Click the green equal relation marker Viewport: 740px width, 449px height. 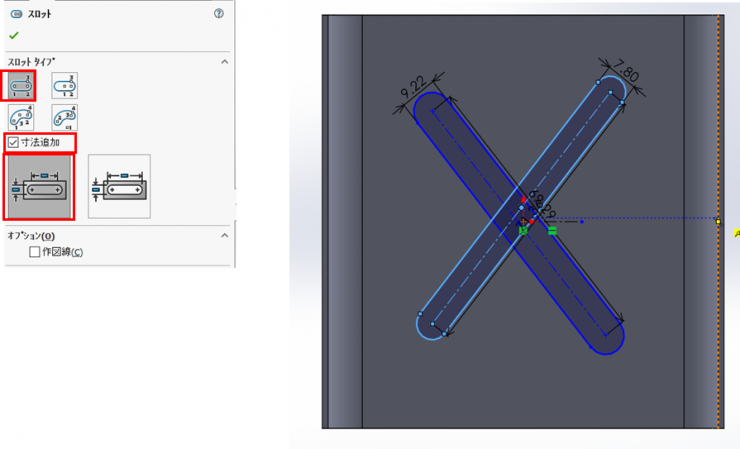tap(552, 231)
